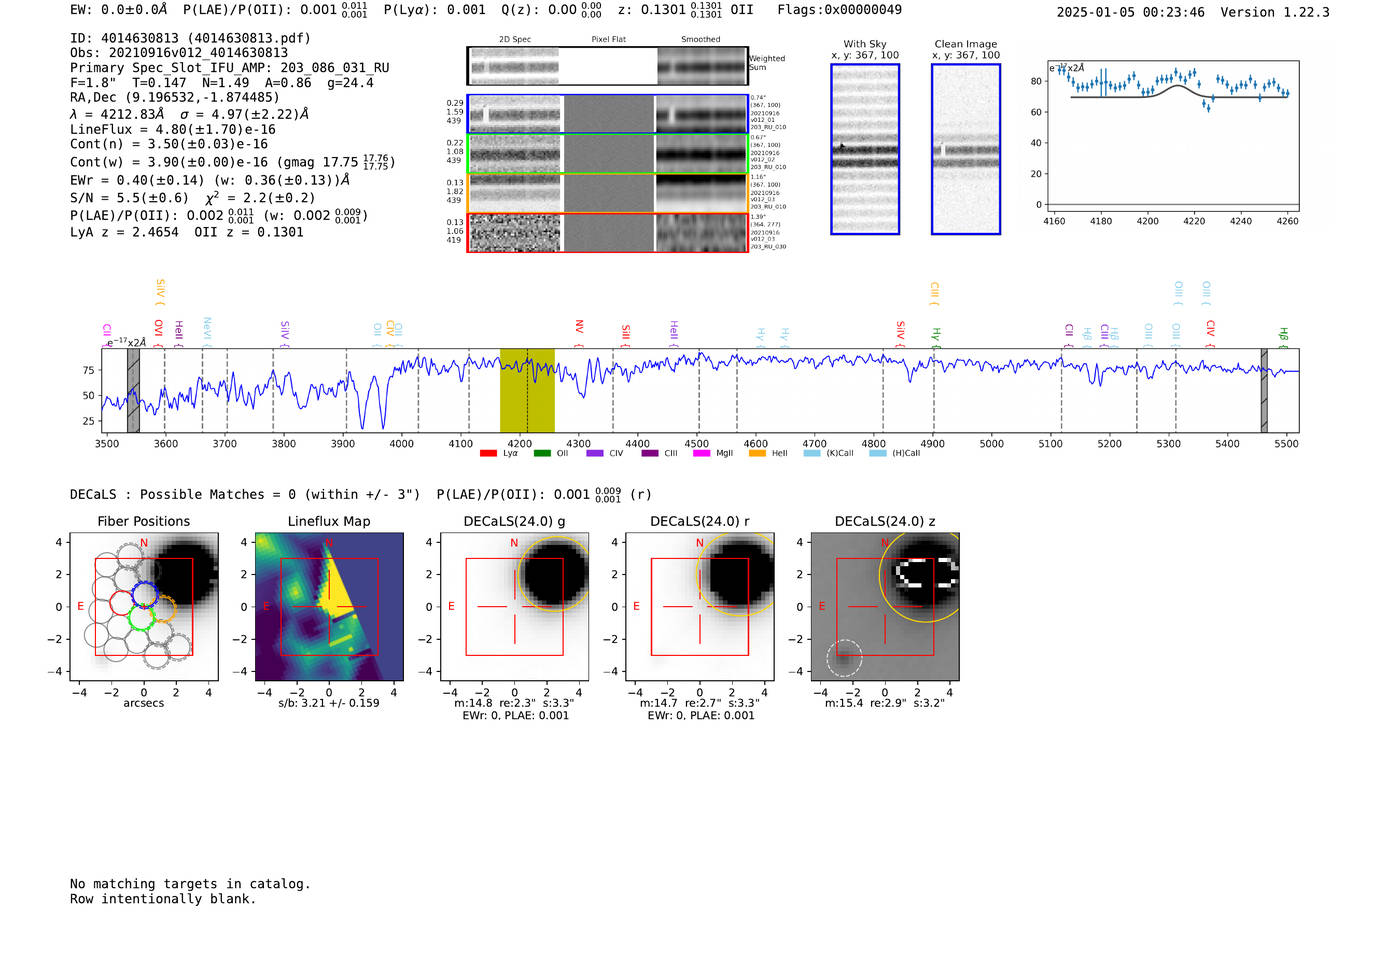The height and width of the screenshot is (953, 1400).
Task: Click the green Hβ label at spectrum end
Action: coord(1284,334)
